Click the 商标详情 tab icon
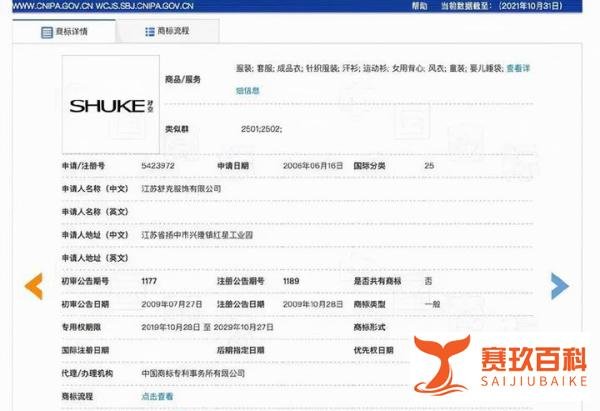This screenshot has height=411, width=600. [x=47, y=32]
